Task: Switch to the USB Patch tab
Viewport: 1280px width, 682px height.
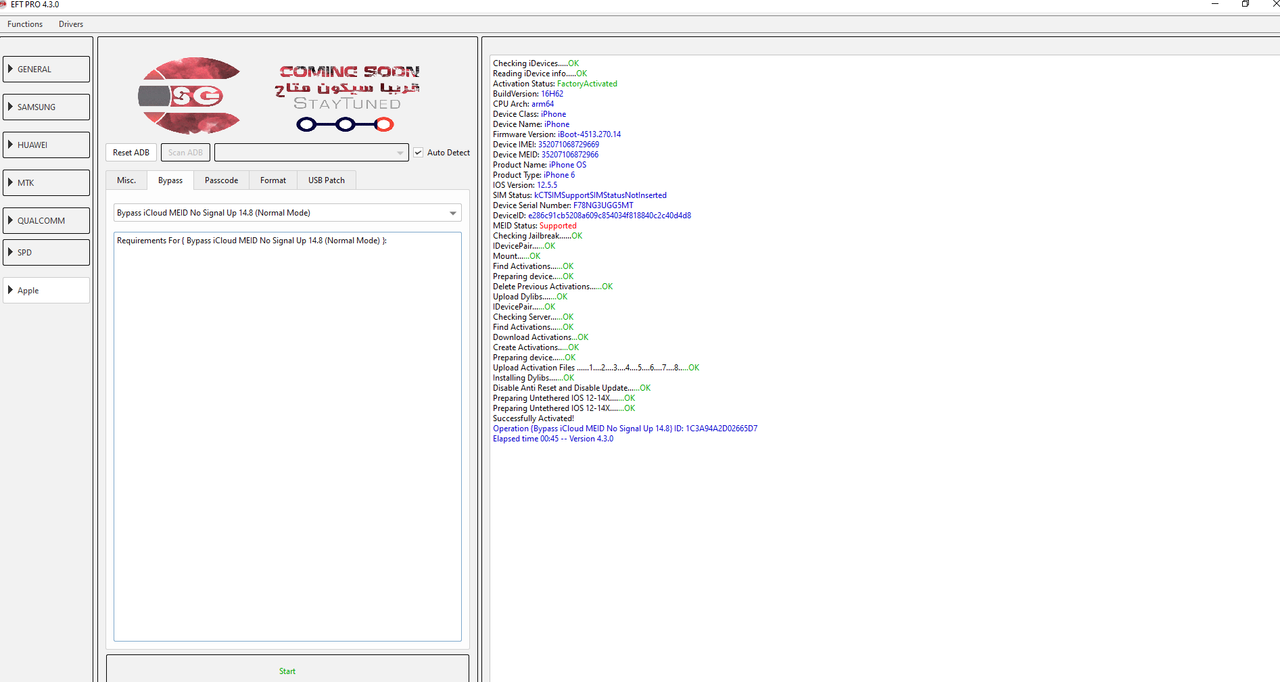Action: pyautogui.click(x=327, y=180)
